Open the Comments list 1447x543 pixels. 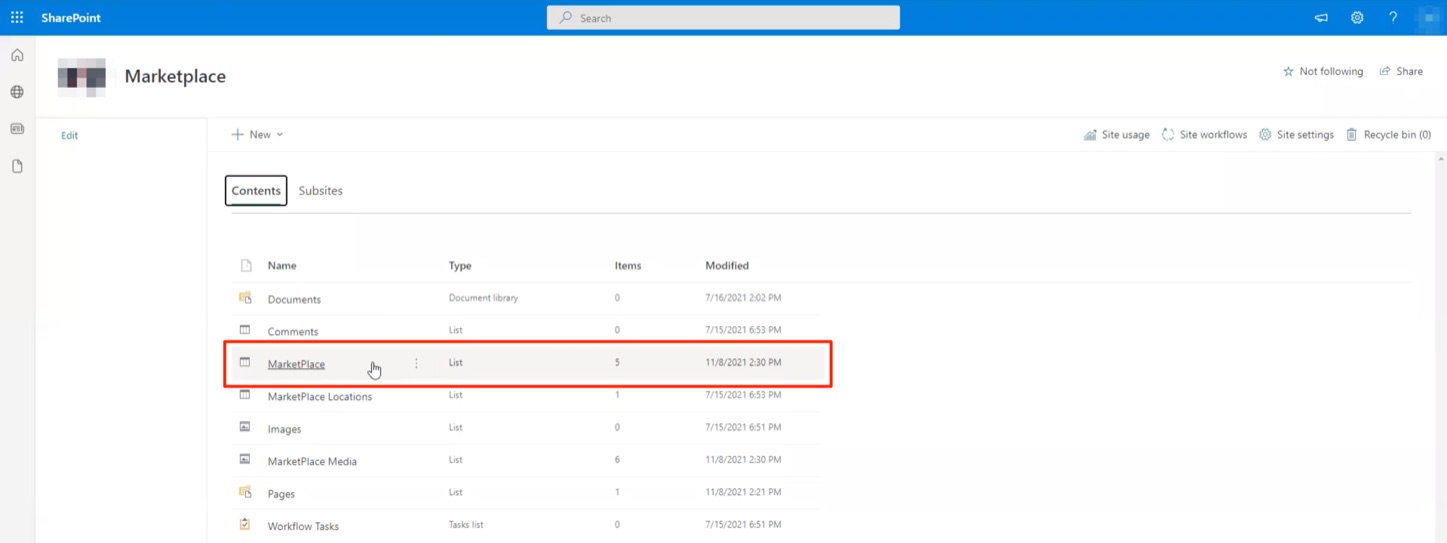[x=293, y=331]
